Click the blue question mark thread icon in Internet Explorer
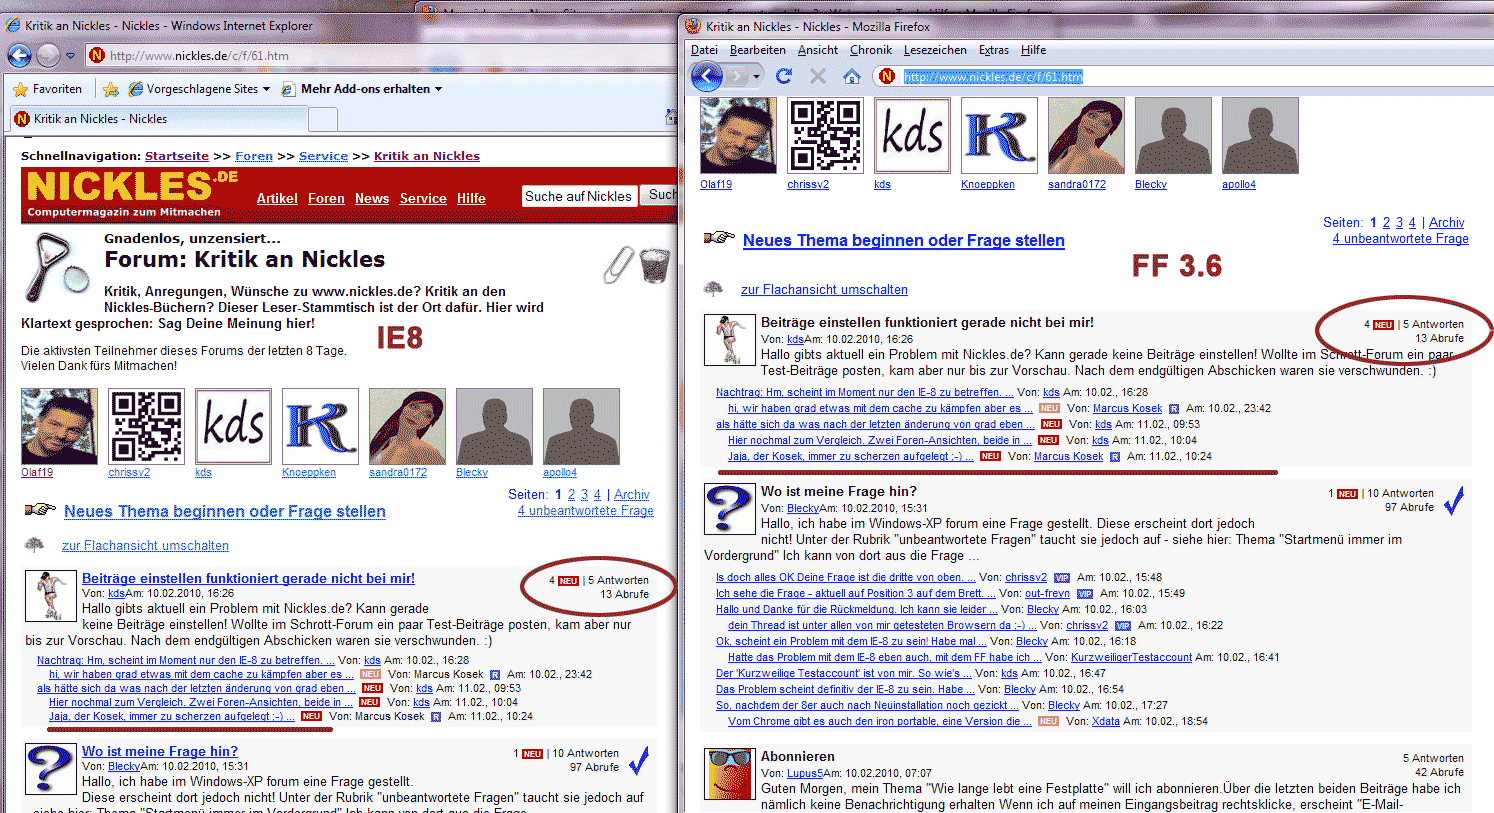 point(50,769)
